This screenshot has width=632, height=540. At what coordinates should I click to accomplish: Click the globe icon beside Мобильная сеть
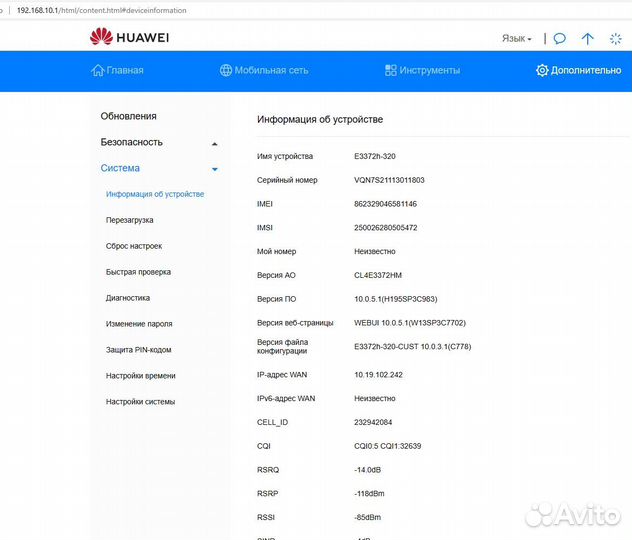pos(226,70)
